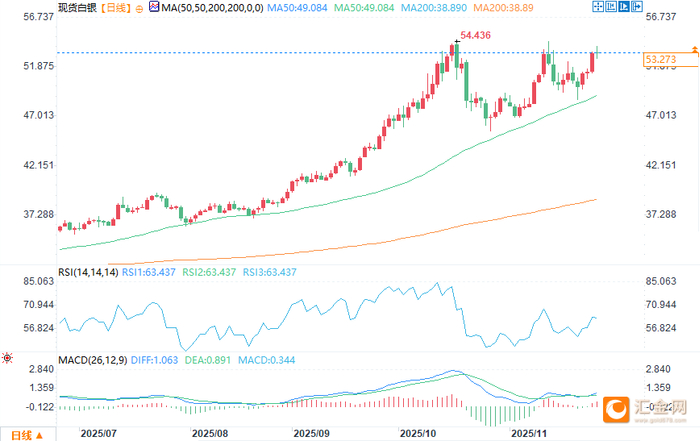Click the 2025/07 date label
The width and height of the screenshot is (700, 441).
click(x=98, y=433)
